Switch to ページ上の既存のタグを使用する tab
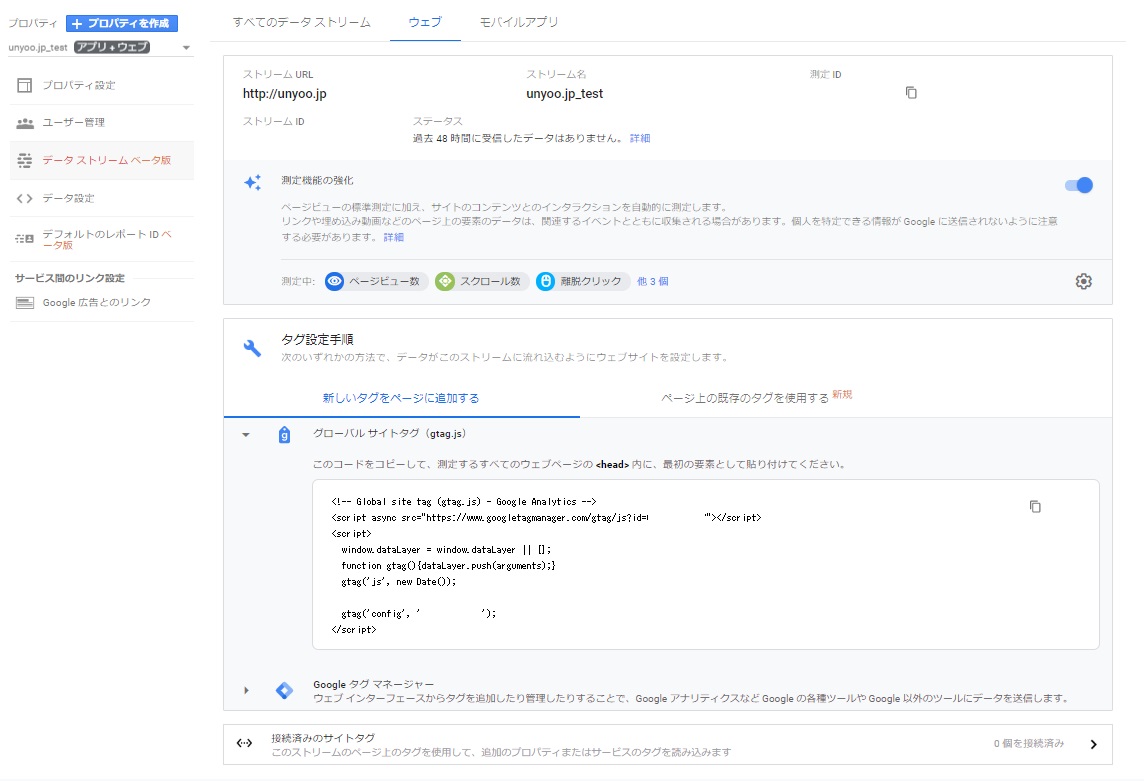 pos(745,398)
